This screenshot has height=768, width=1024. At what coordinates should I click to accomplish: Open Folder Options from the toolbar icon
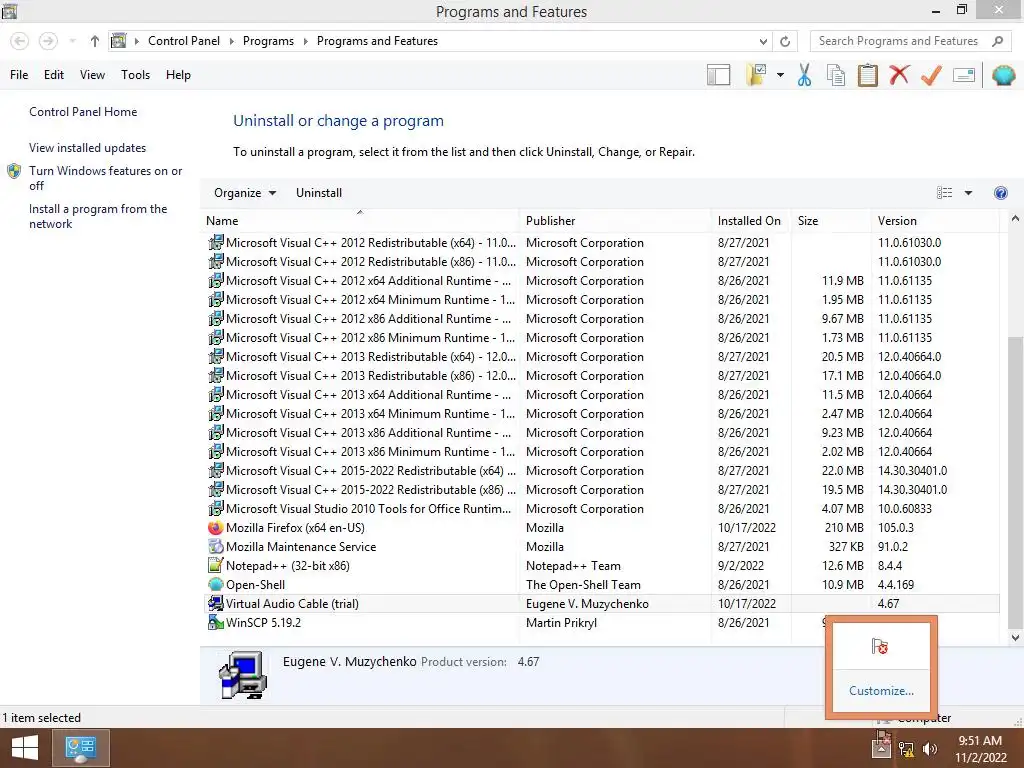pyautogui.click(x=756, y=75)
